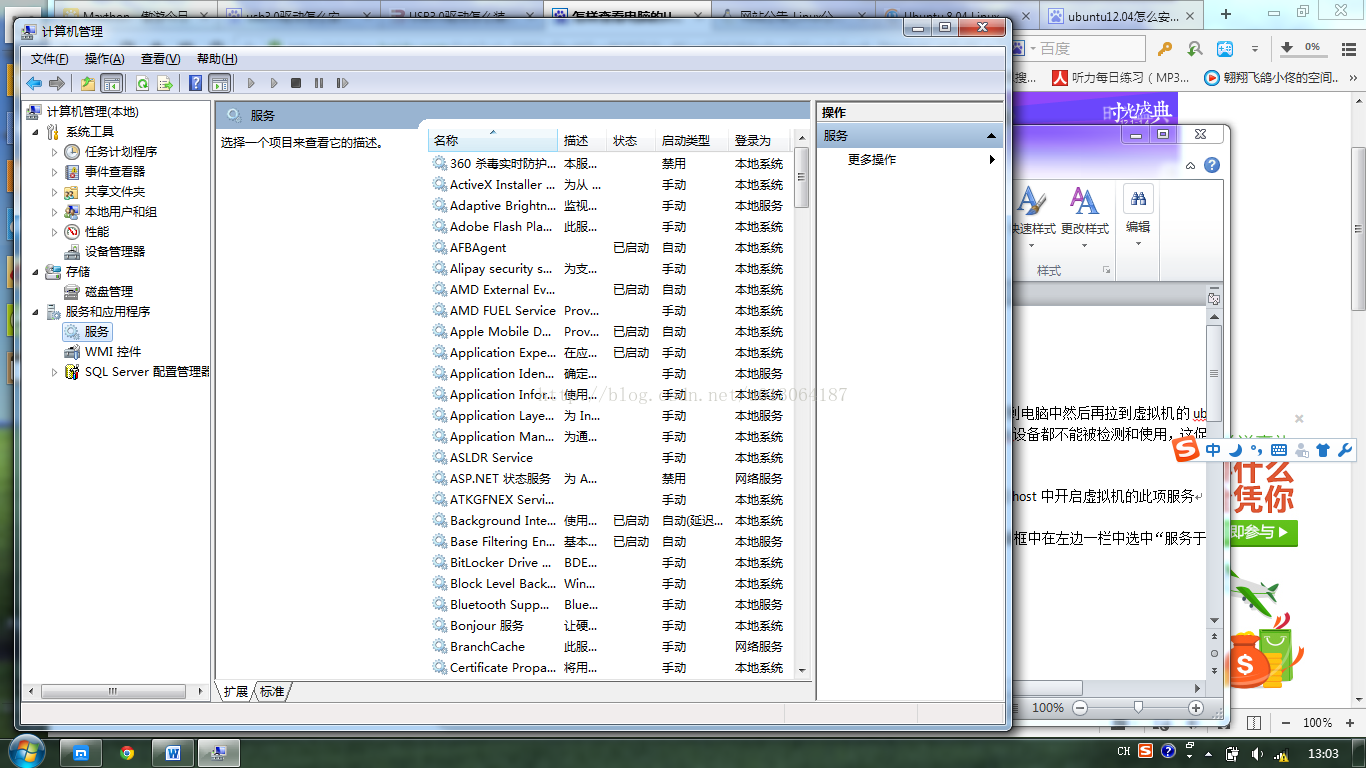Open the 听力每日练习 bookmark
Viewport: 1366px width, 768px height.
pyautogui.click(x=1120, y=77)
